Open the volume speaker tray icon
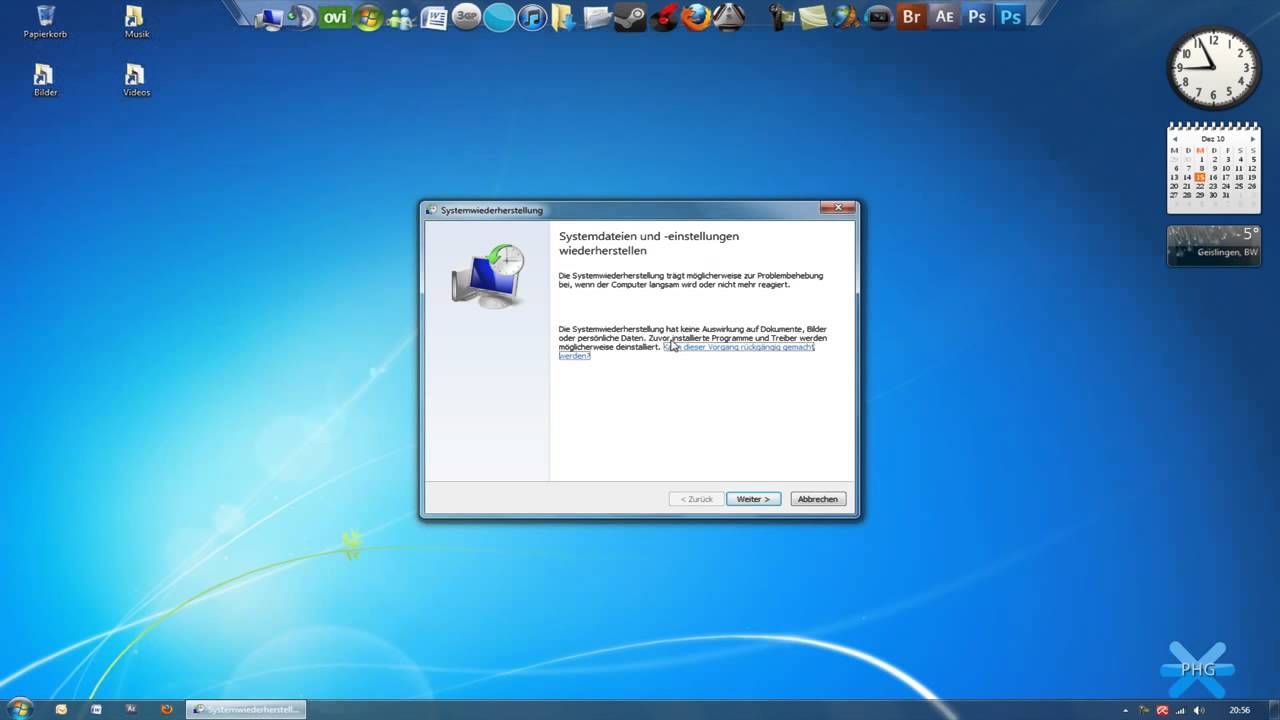The height and width of the screenshot is (720, 1280). (1198, 710)
